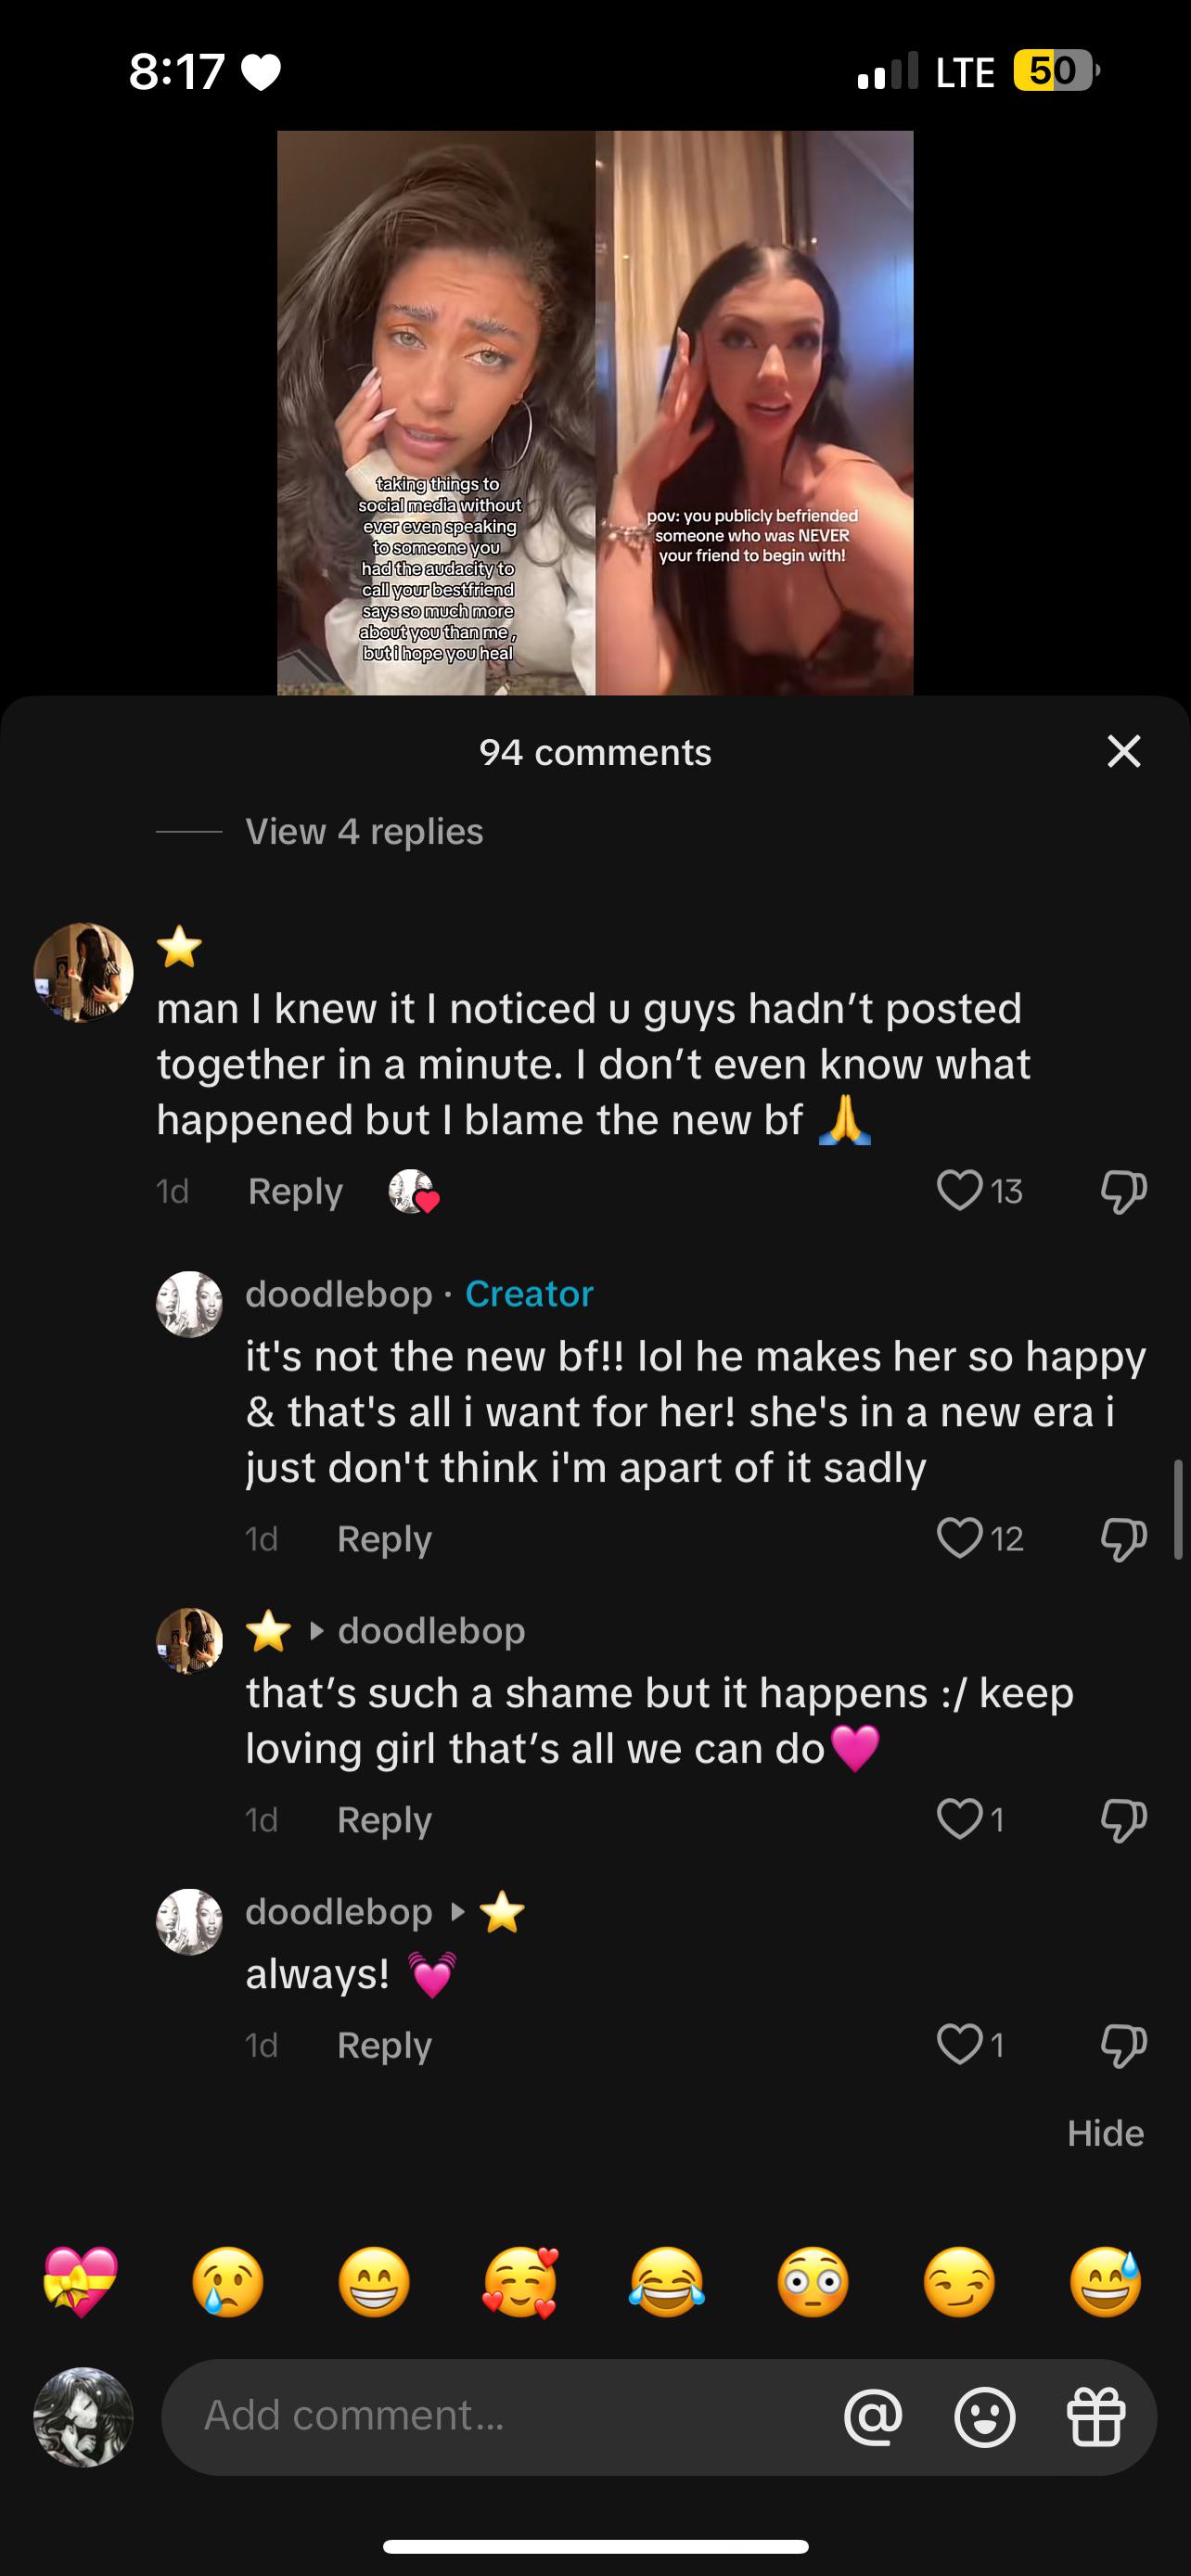Like doodlebop's 'it's not the new bf' reply
Viewport: 1191px width, 2576px height.
[959, 1538]
